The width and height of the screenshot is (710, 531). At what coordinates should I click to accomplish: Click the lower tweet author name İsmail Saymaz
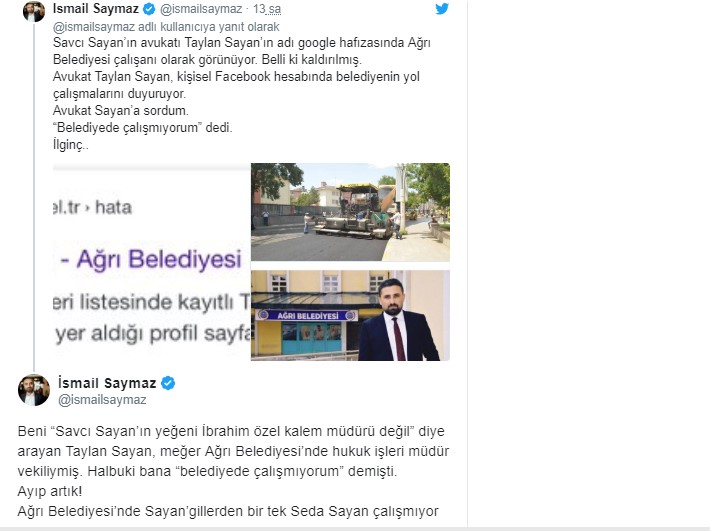click(x=107, y=383)
